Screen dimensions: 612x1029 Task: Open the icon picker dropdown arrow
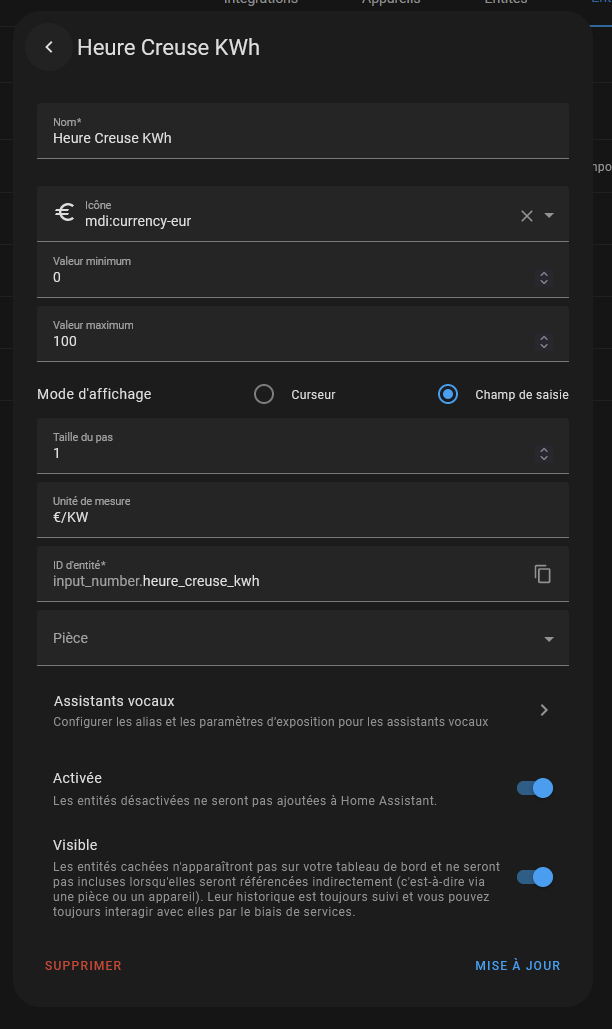click(549, 216)
